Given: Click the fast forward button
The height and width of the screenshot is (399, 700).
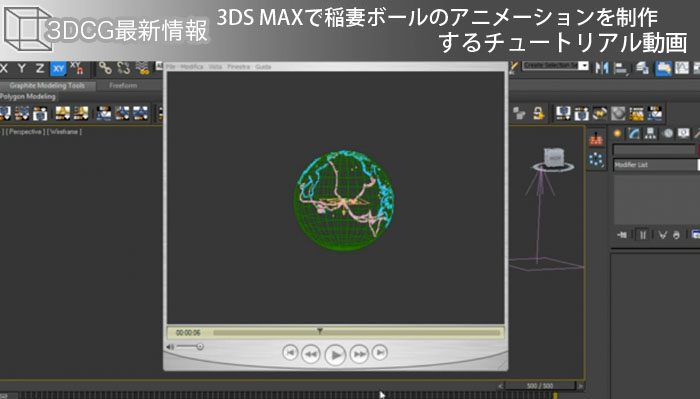Looking at the screenshot, I should click(x=359, y=354).
